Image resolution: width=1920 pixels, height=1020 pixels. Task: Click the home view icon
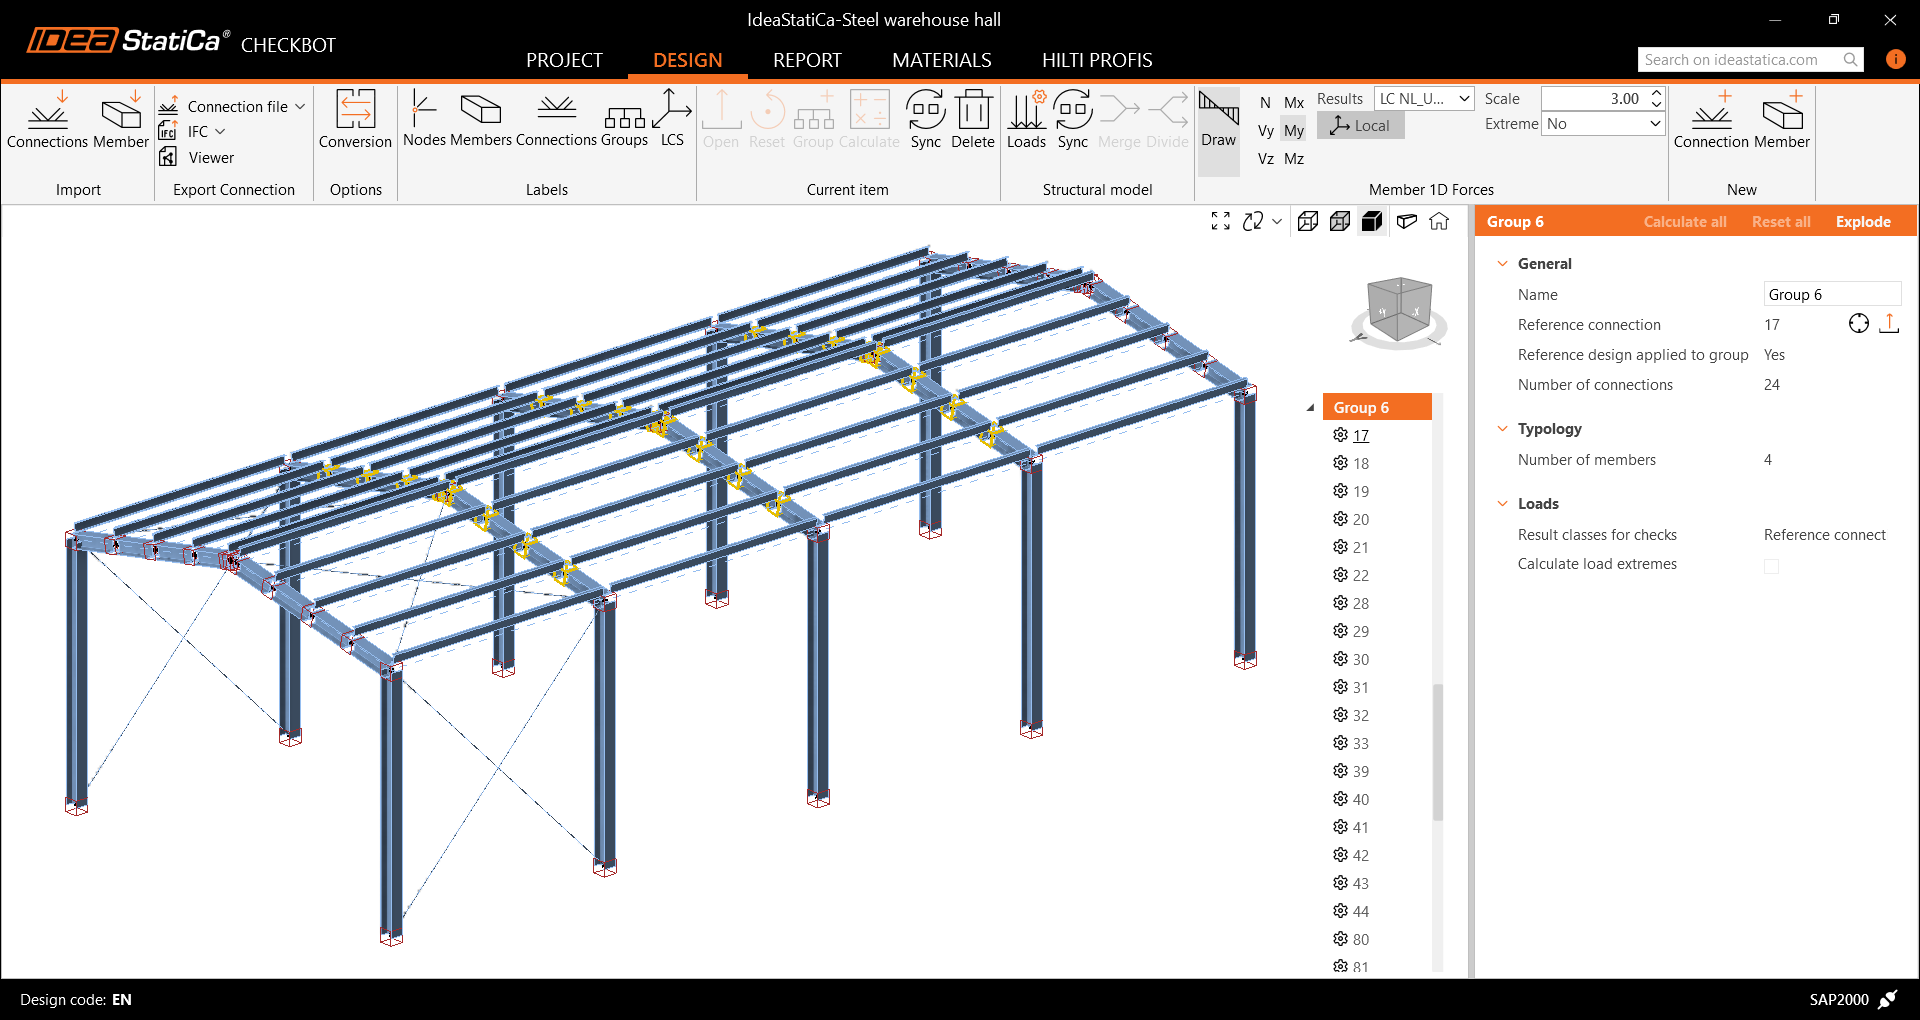pos(1439,221)
